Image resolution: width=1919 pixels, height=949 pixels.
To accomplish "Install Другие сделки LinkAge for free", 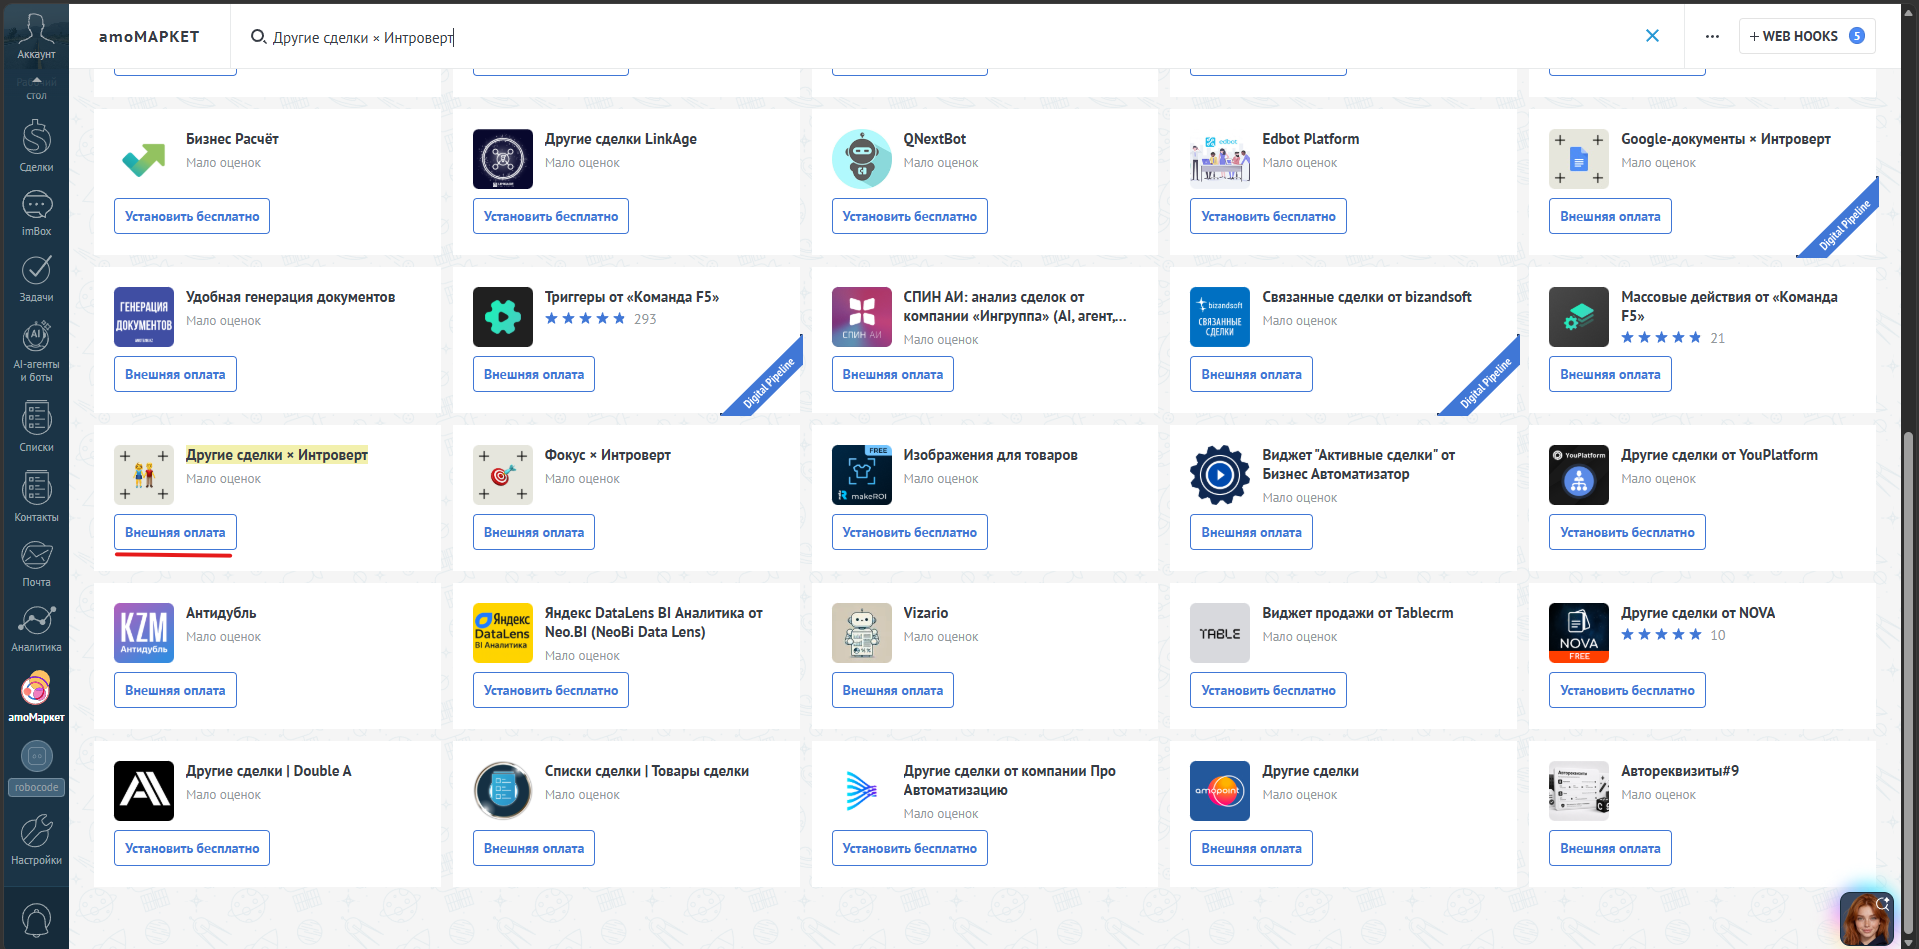I will coord(551,216).
